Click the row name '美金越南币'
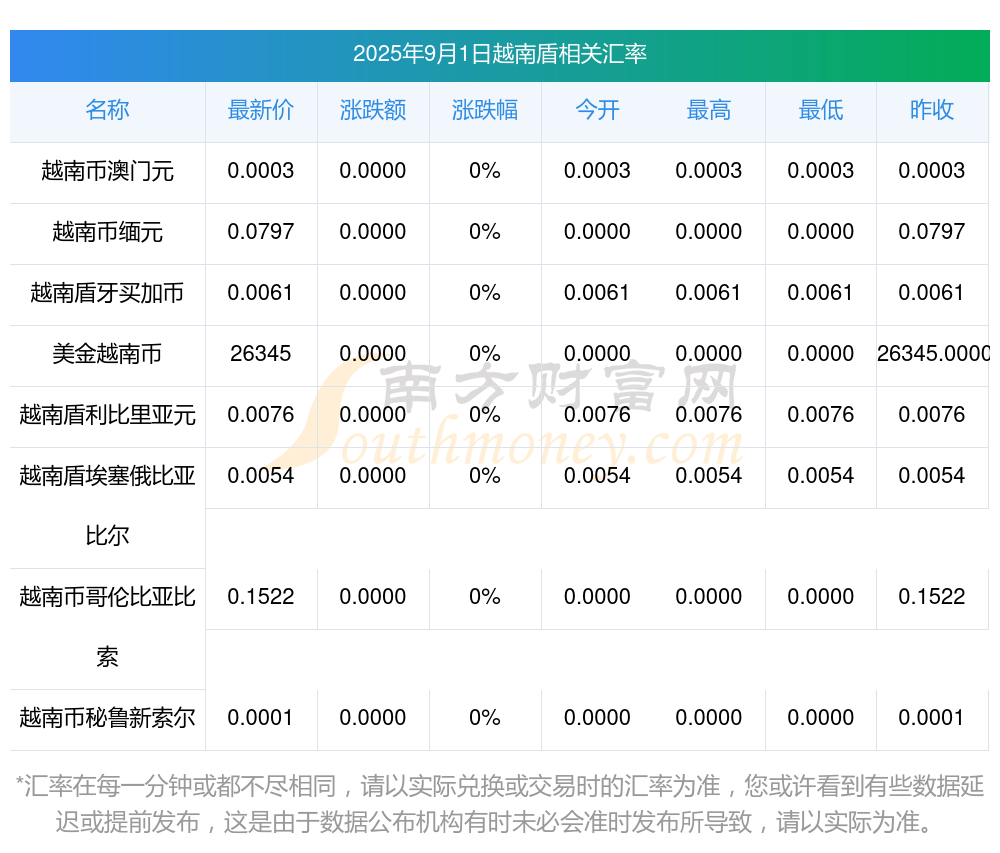This screenshot has height=853, width=1000. pyautogui.click(x=107, y=353)
